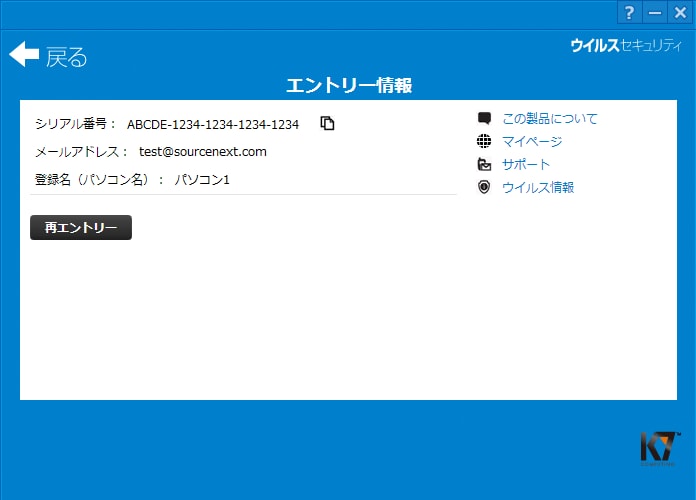Screen dimensions: 696x500
Task: Open help with the question mark button
Action: coord(629,12)
